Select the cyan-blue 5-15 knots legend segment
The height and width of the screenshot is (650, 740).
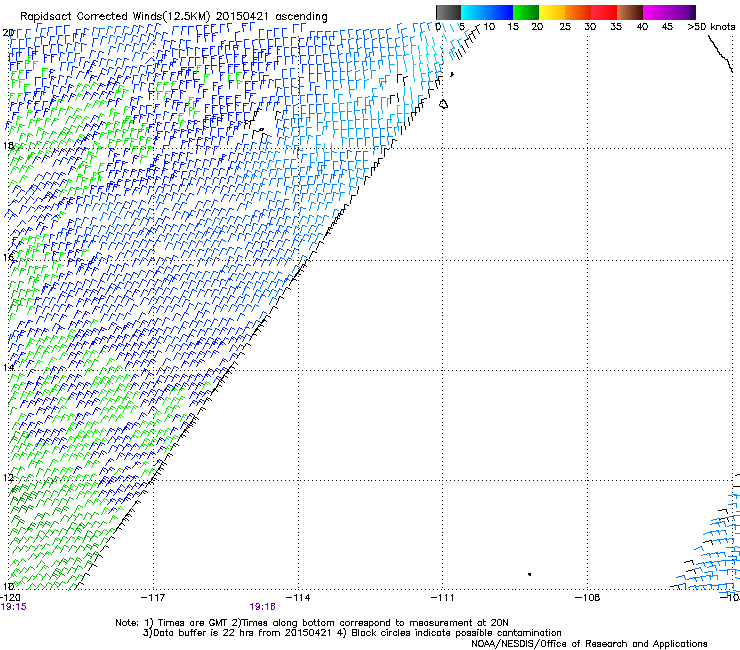(487, 12)
